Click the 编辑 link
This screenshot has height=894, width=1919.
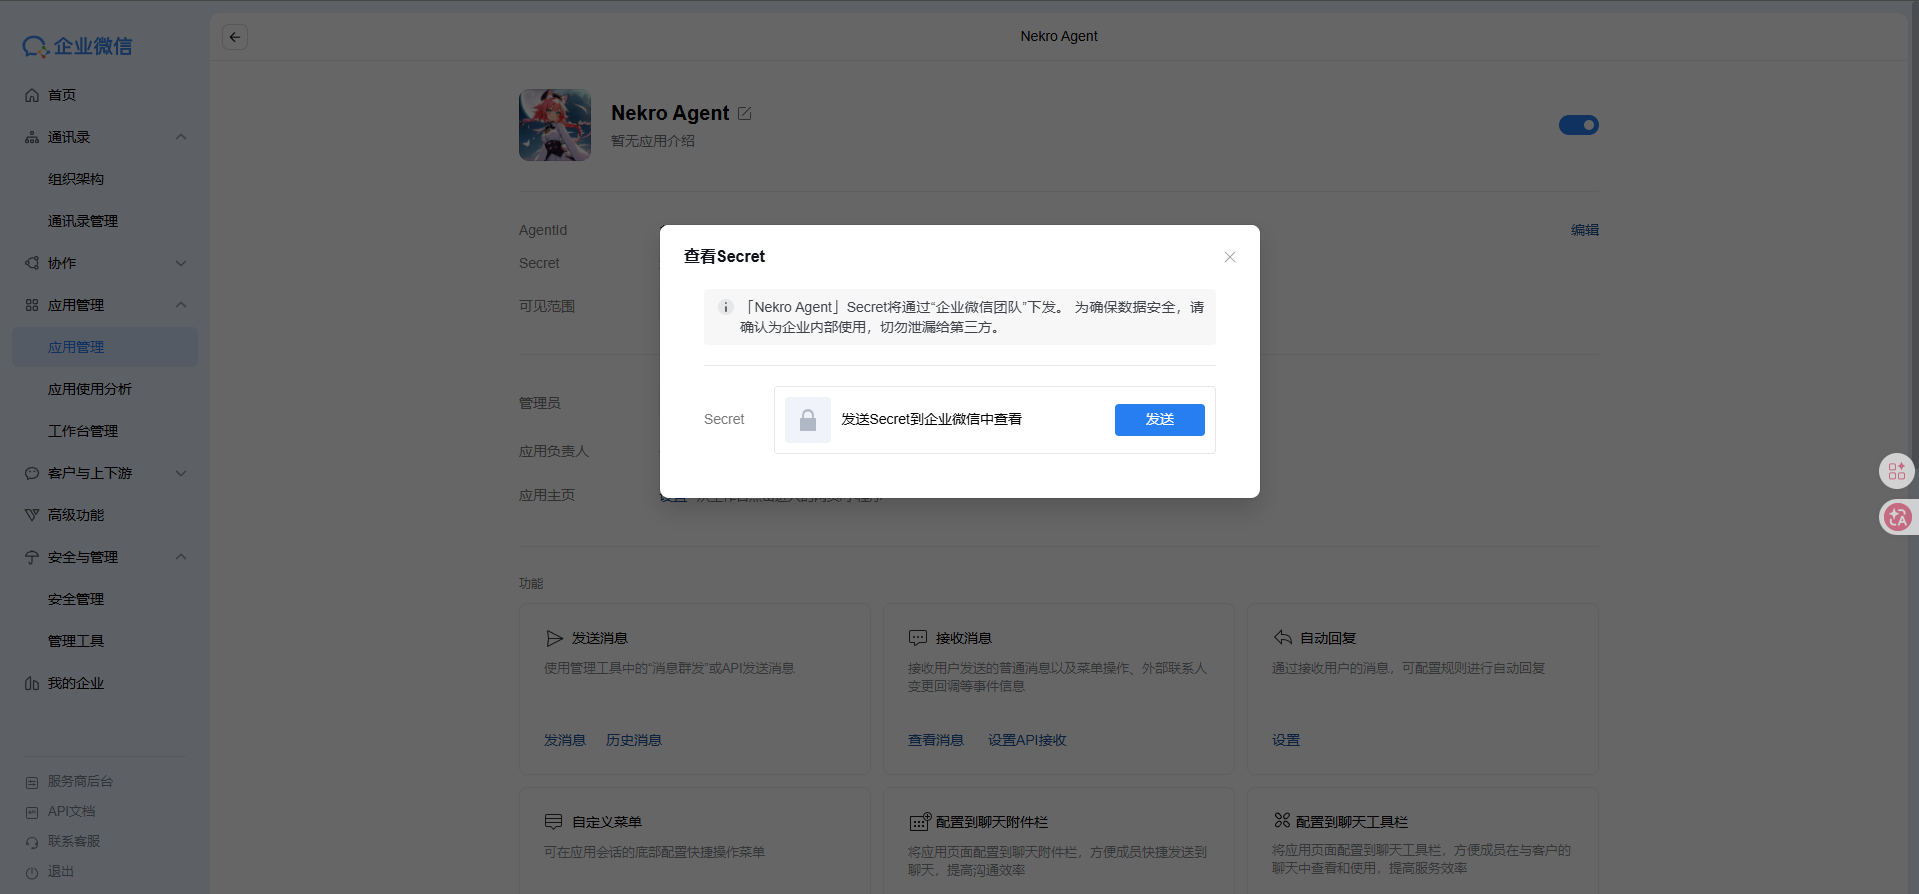(1584, 230)
